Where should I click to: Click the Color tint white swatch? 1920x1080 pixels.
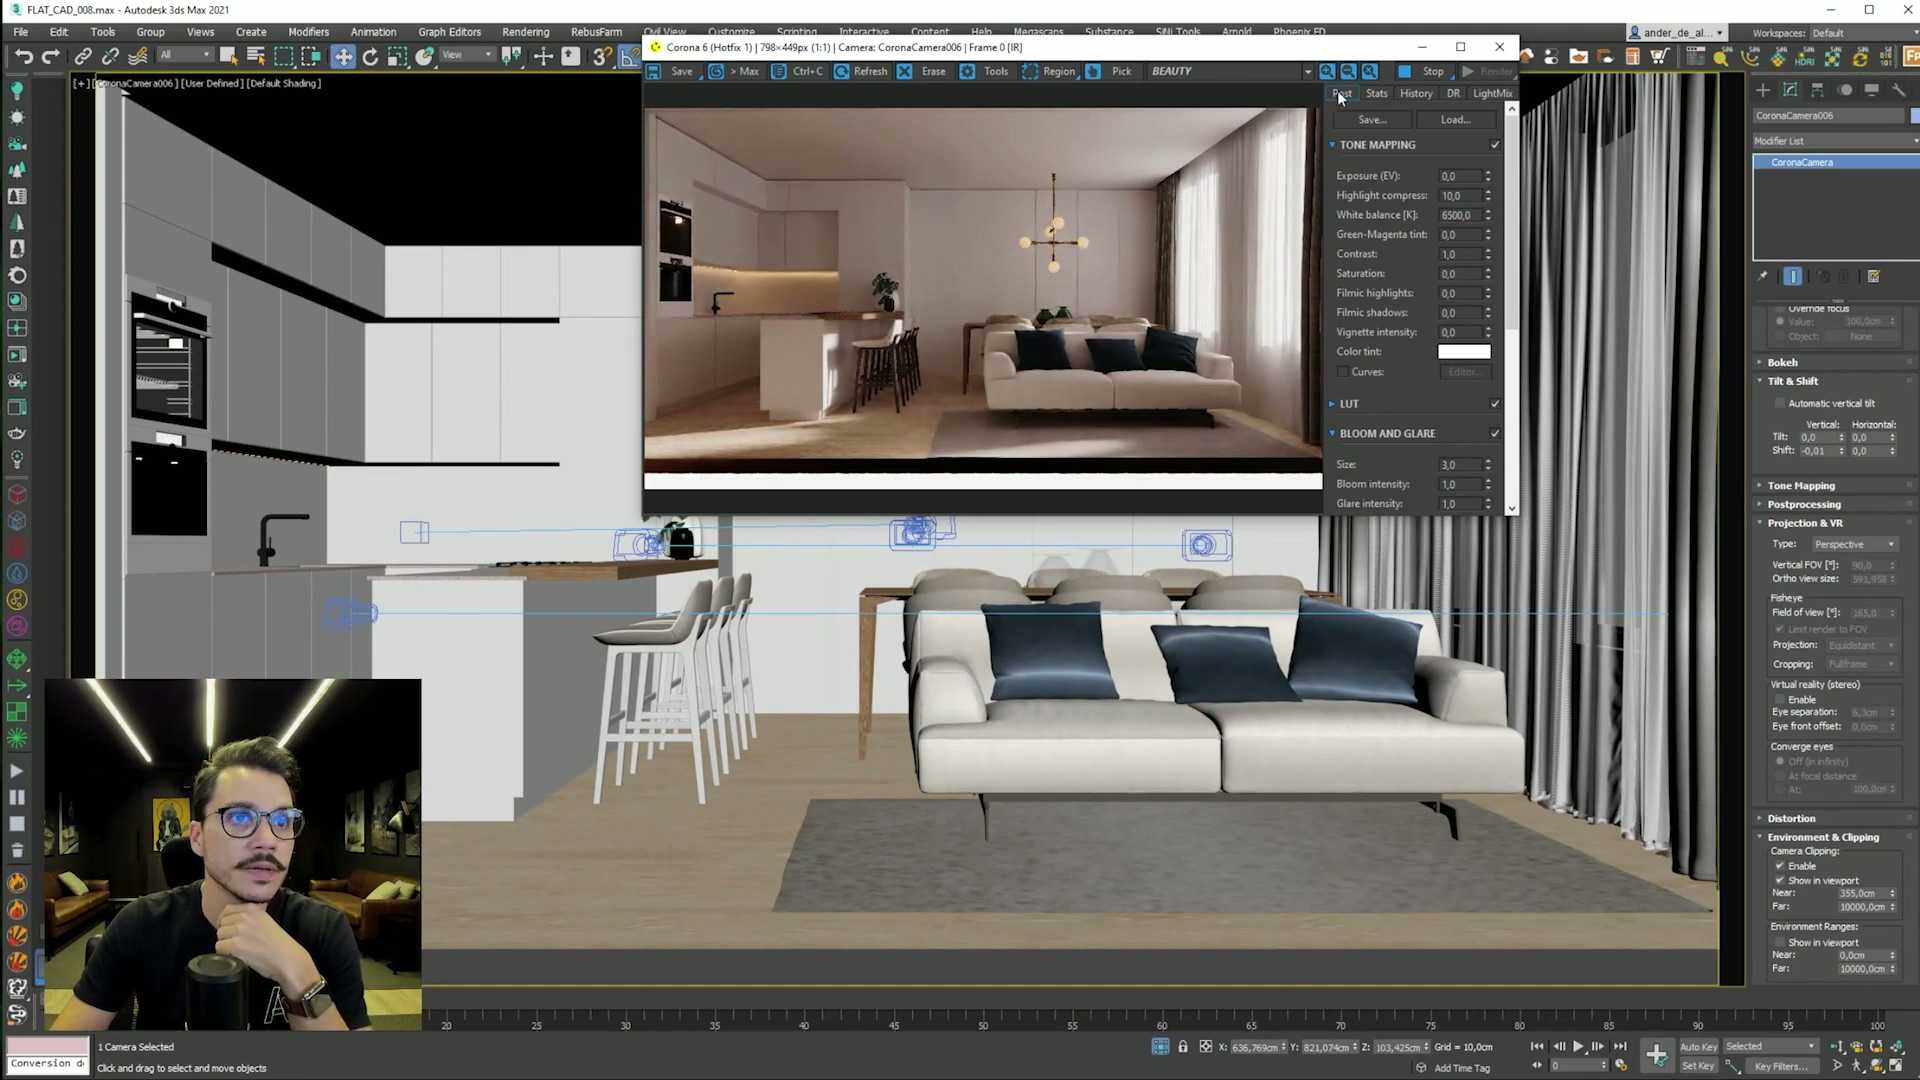(1463, 352)
